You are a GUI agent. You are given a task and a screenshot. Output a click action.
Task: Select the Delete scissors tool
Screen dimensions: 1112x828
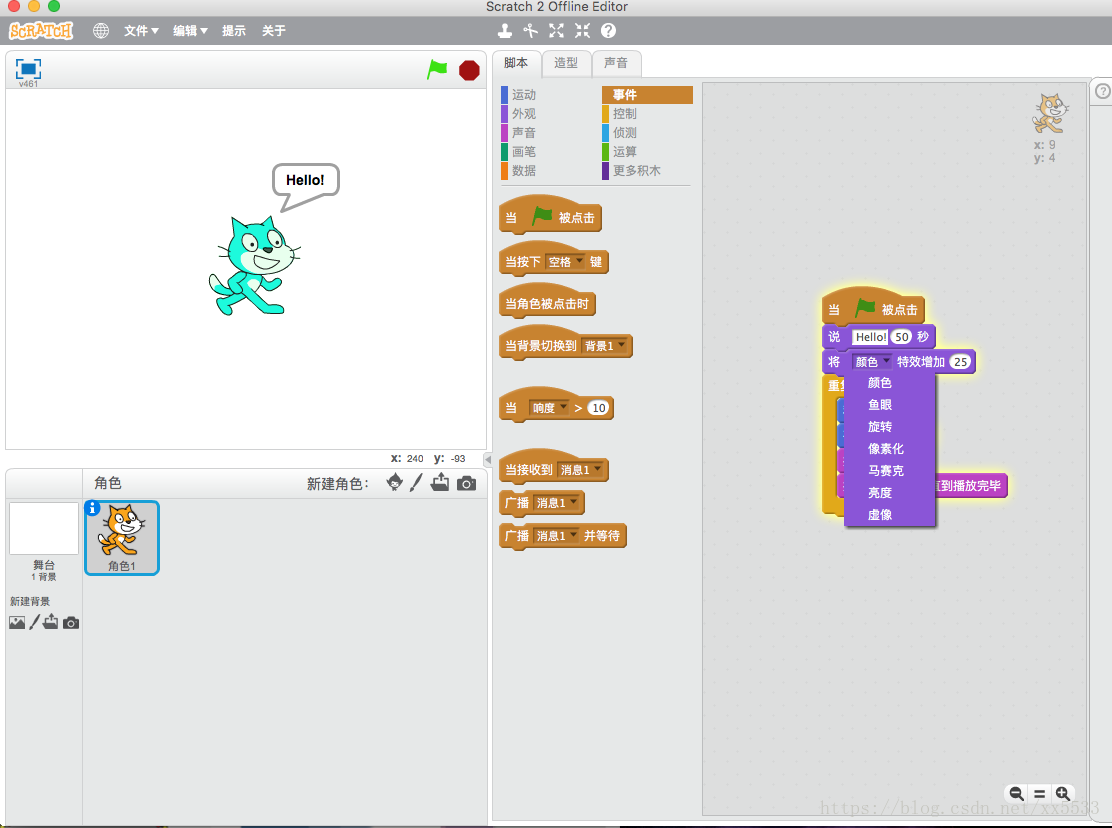click(530, 30)
